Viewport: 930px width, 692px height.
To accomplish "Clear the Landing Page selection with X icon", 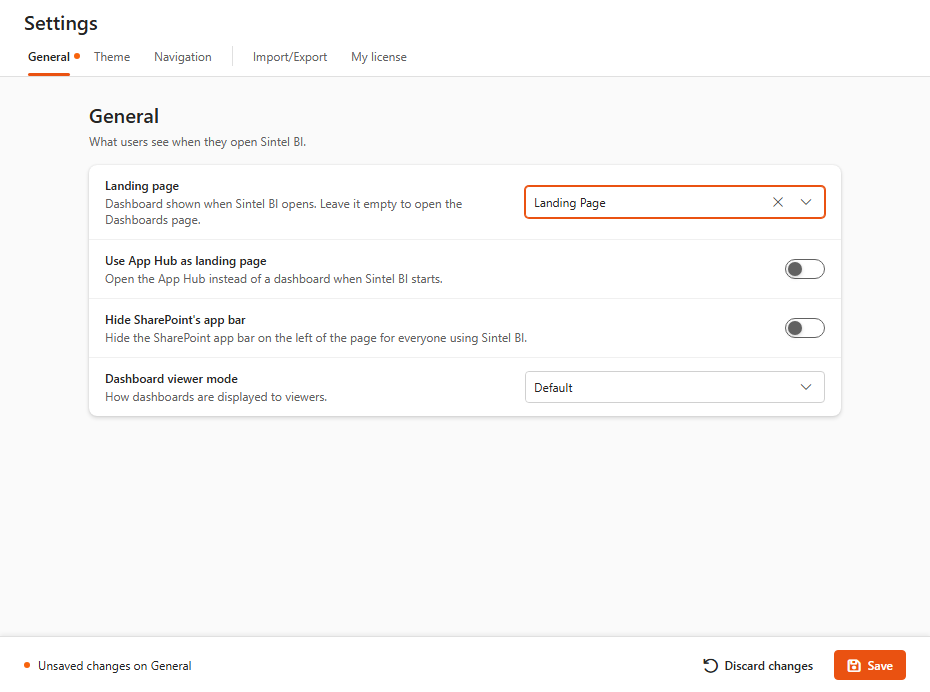I will [x=778, y=202].
